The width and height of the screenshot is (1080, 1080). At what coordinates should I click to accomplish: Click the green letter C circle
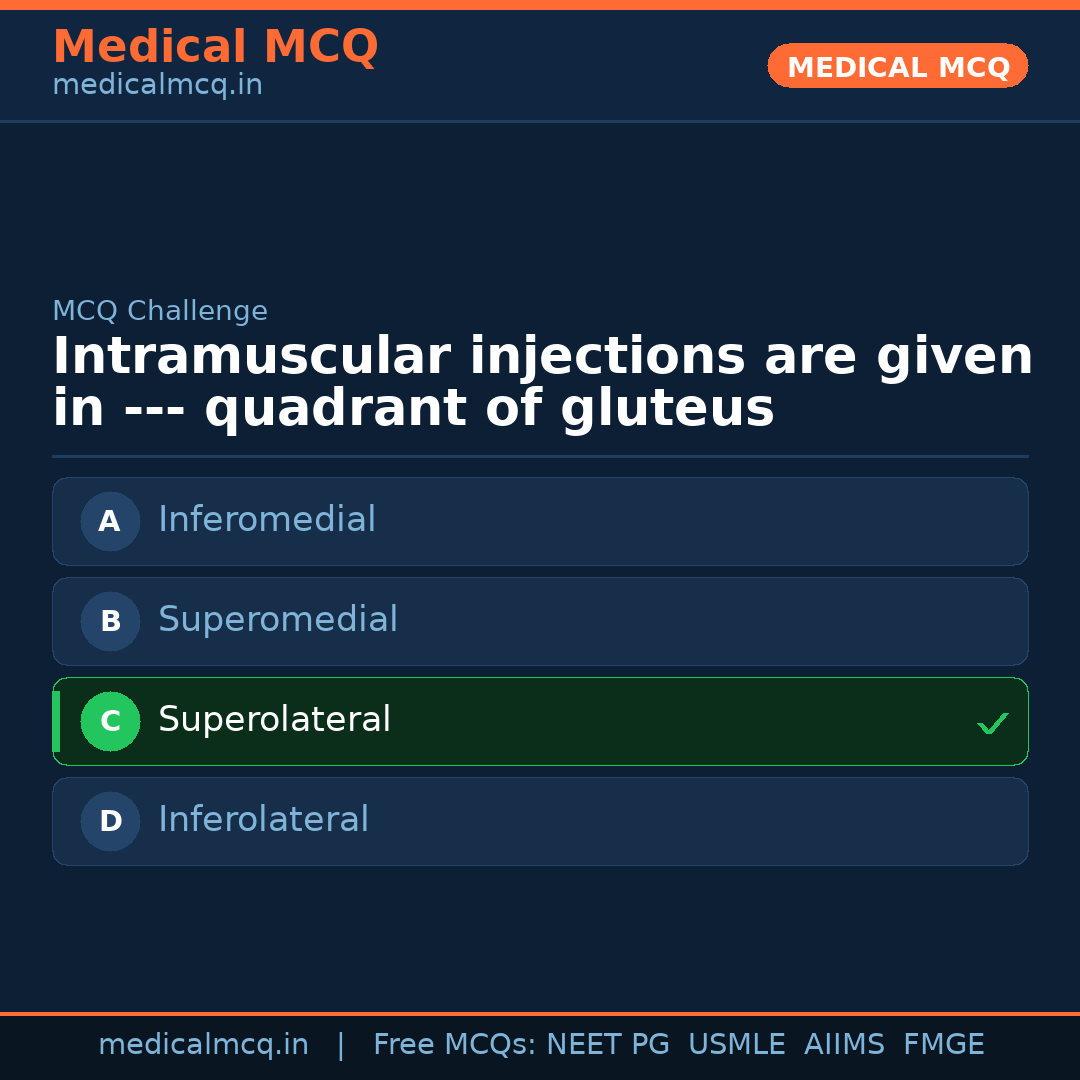[110, 721]
